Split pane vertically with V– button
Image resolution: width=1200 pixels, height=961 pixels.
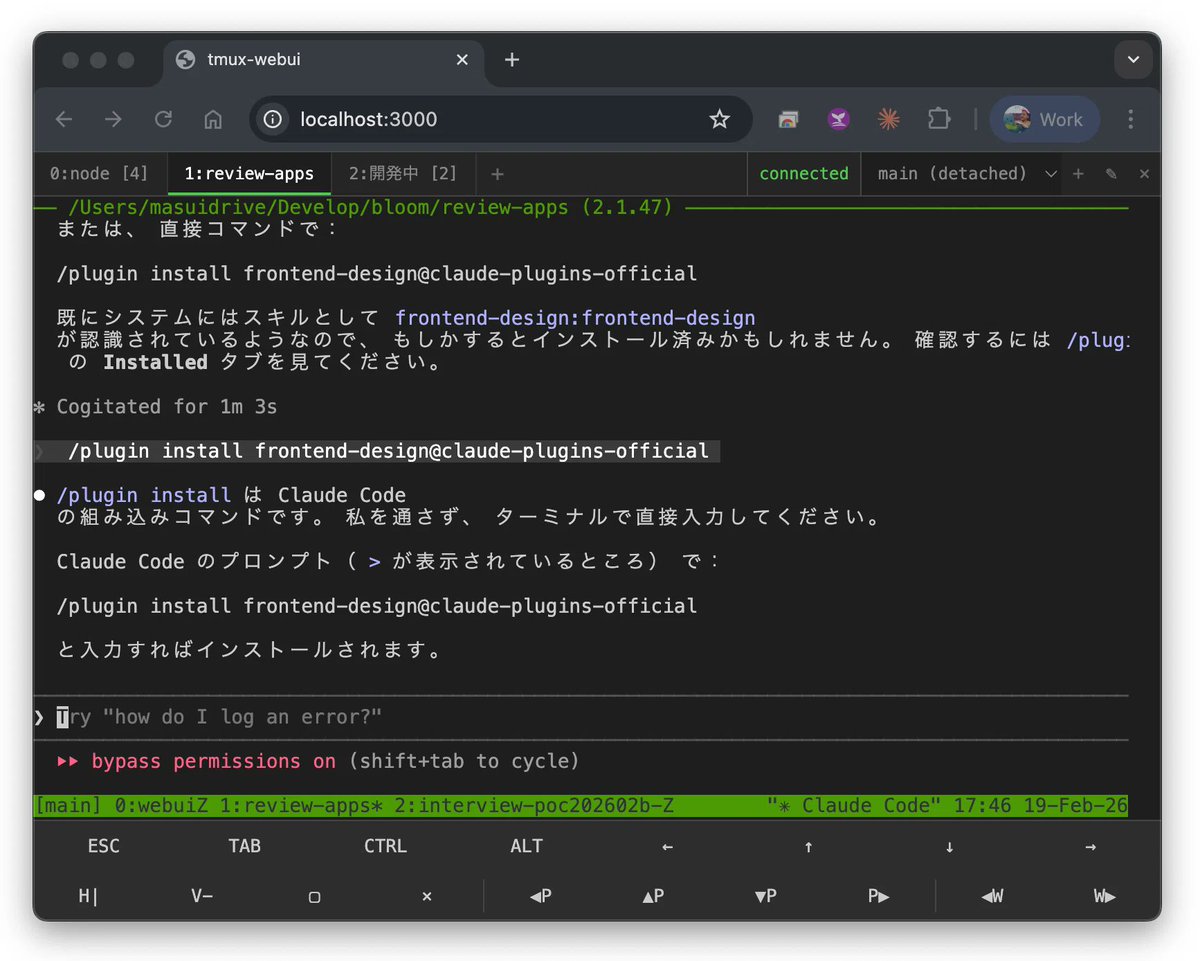pos(202,896)
